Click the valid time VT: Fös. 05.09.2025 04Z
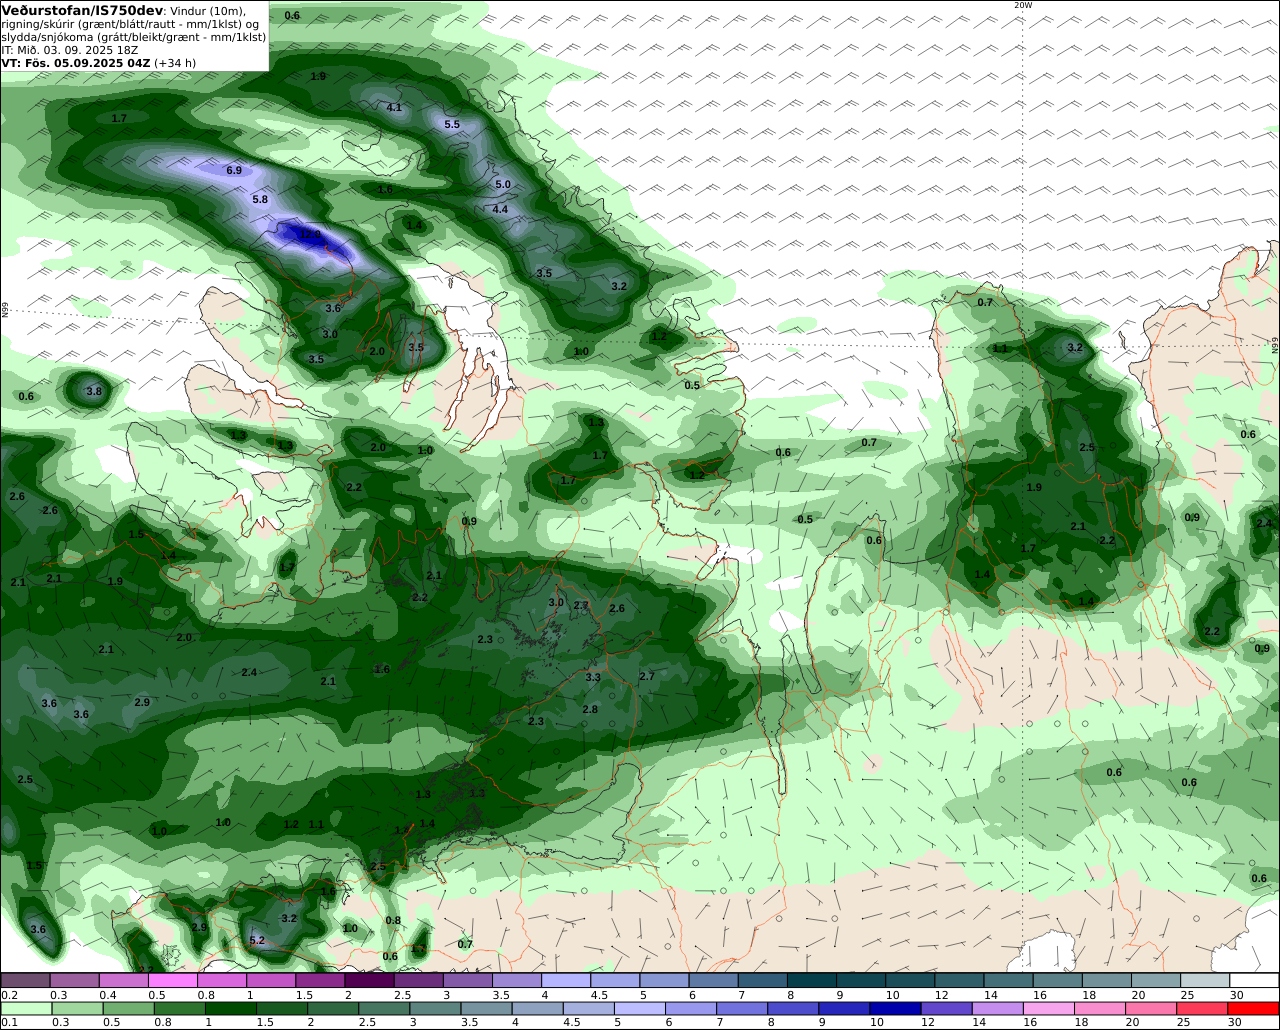 (76, 62)
